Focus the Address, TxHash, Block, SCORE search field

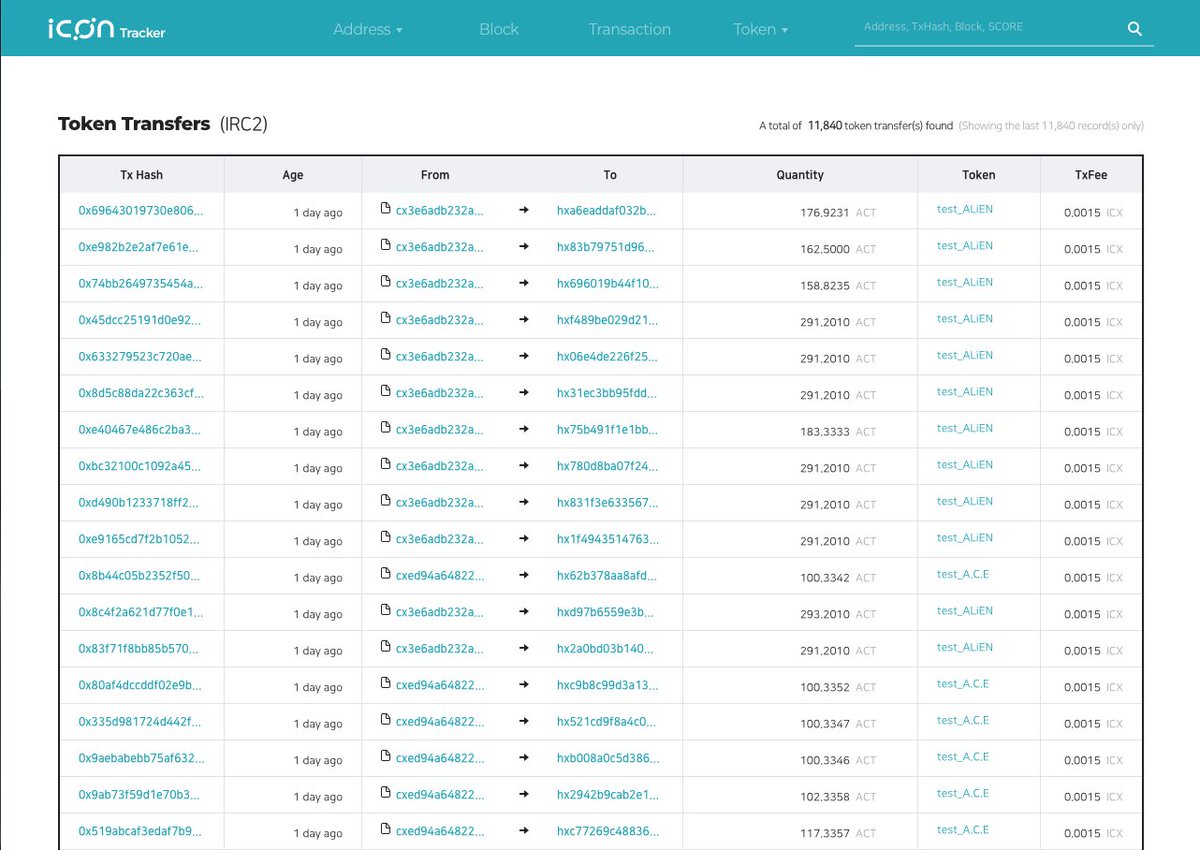(988, 27)
